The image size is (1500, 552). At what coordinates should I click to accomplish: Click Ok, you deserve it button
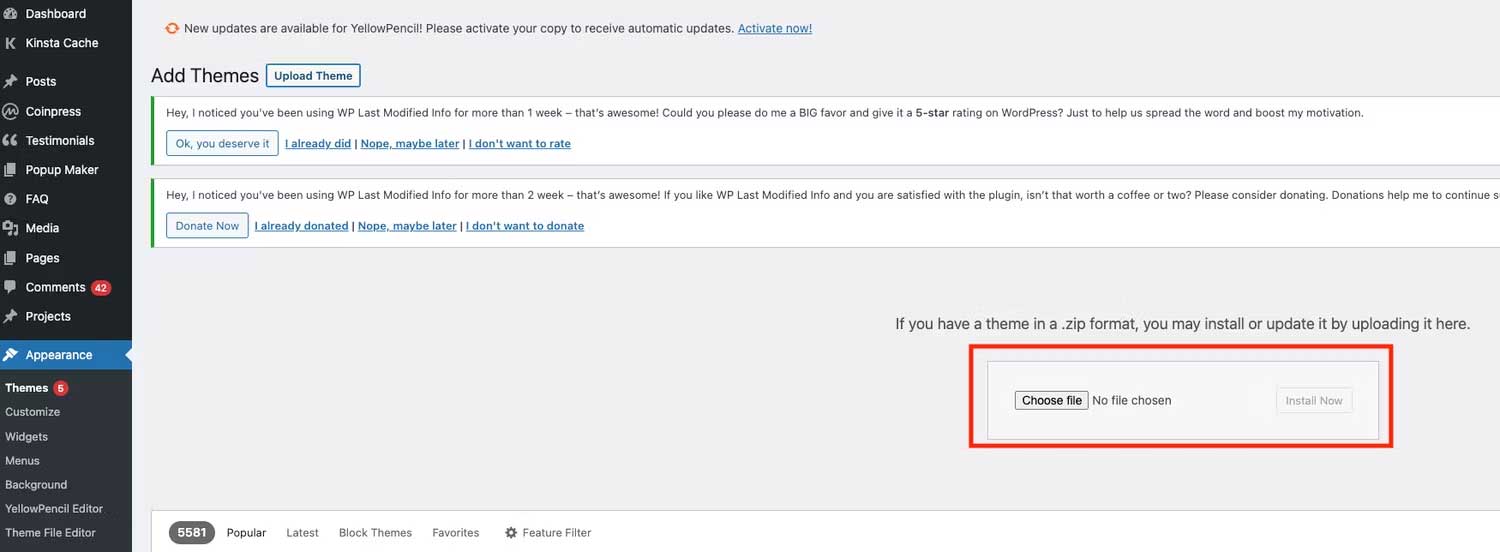pyautogui.click(x=222, y=144)
